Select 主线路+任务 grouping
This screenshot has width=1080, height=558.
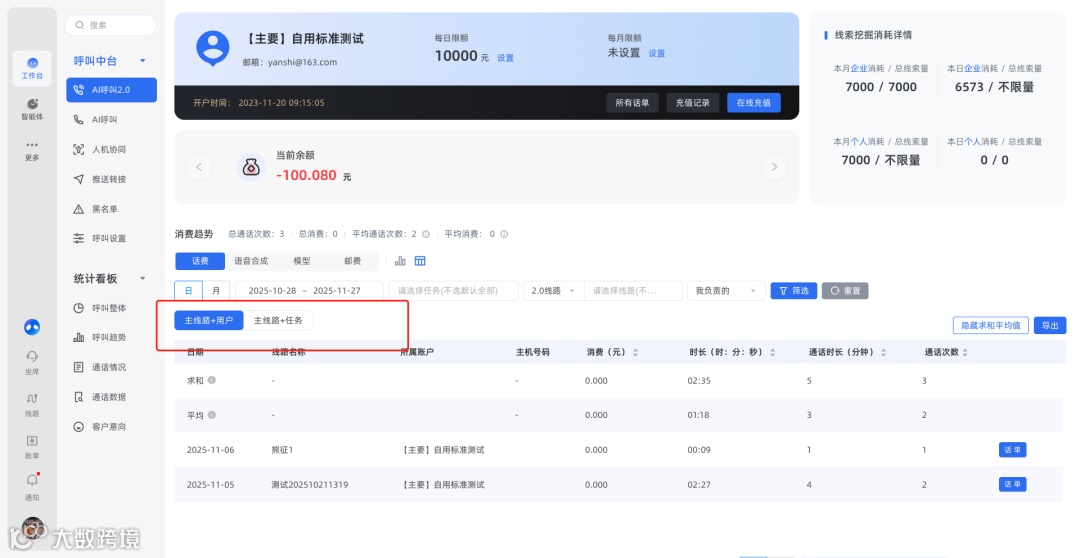click(x=278, y=320)
